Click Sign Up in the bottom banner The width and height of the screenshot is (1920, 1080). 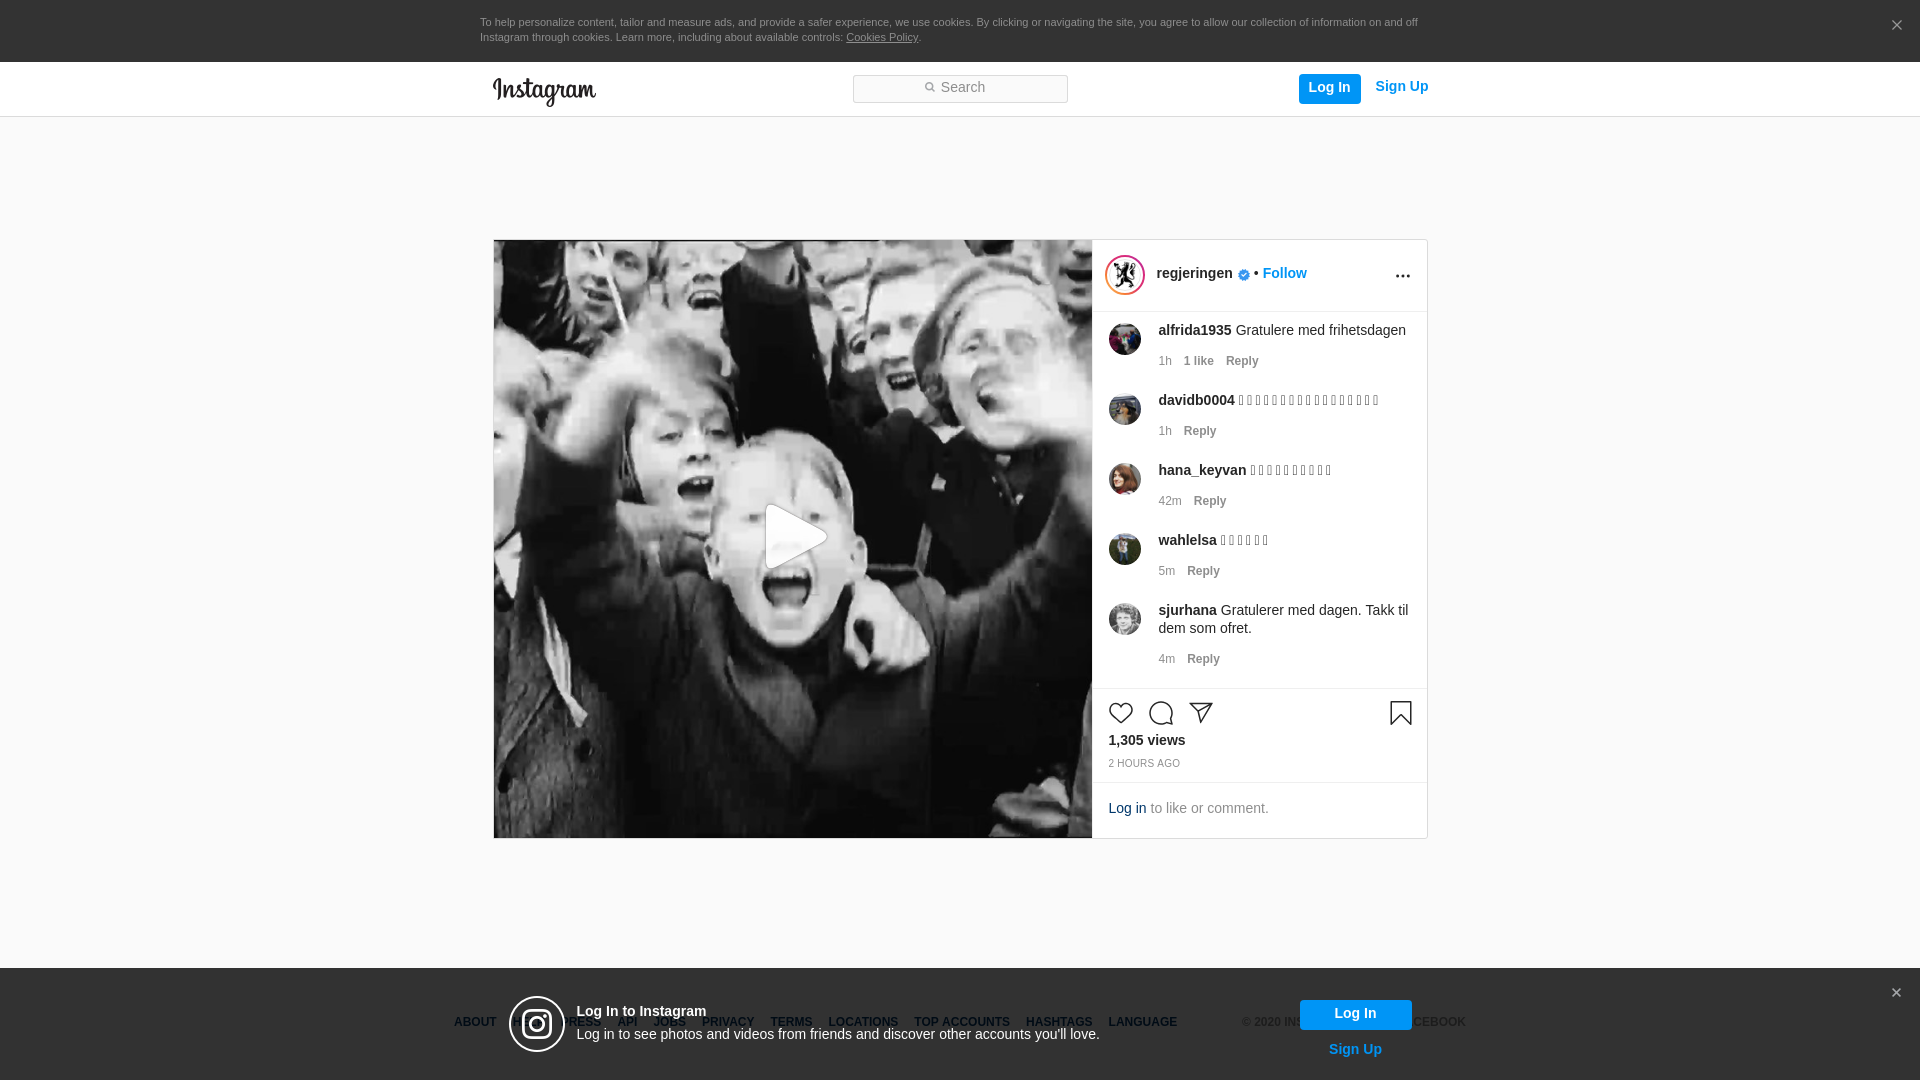1355,1049
